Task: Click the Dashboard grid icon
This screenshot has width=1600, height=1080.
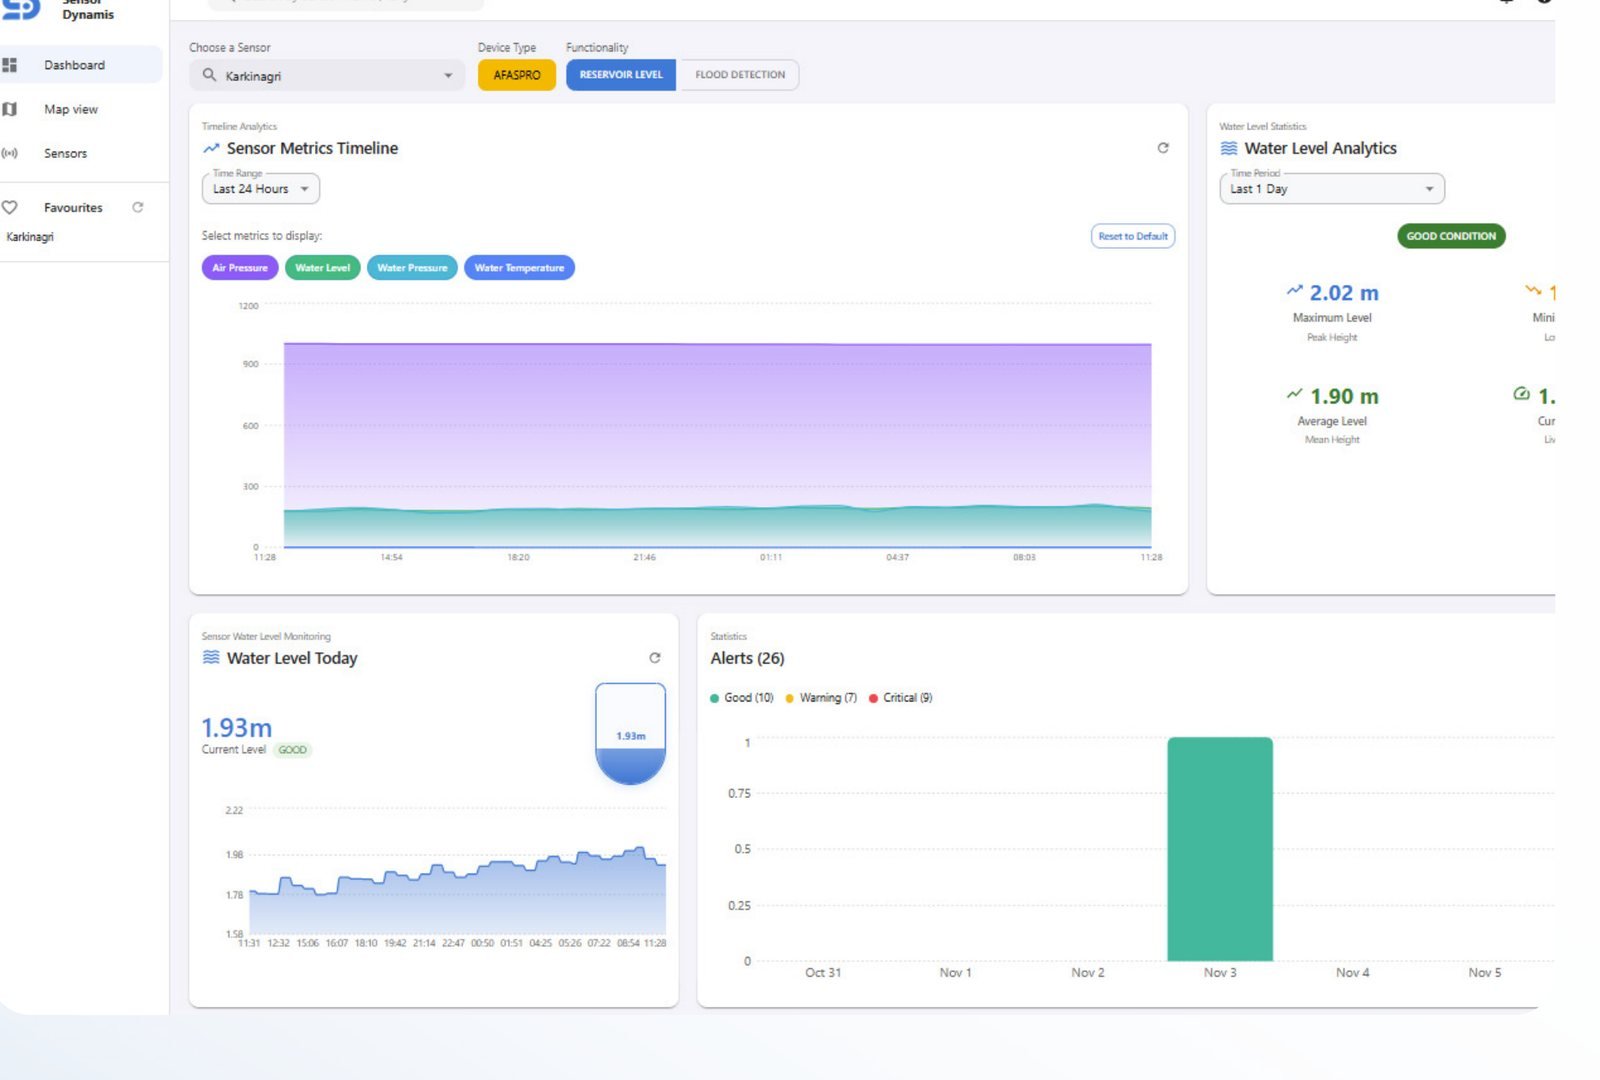Action: click(x=10, y=65)
